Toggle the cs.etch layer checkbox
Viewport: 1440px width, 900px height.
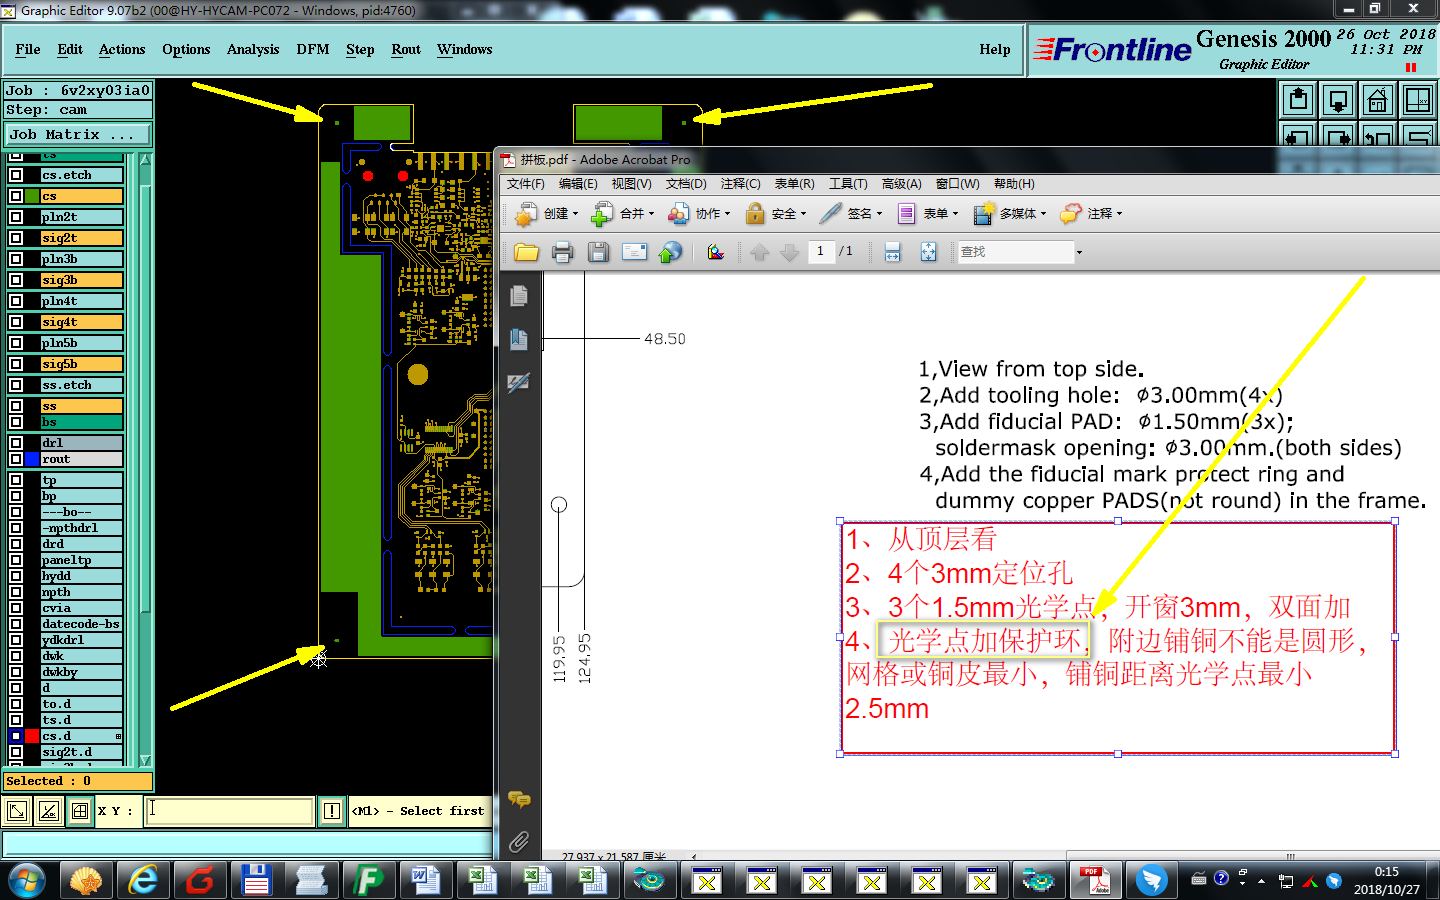16,175
